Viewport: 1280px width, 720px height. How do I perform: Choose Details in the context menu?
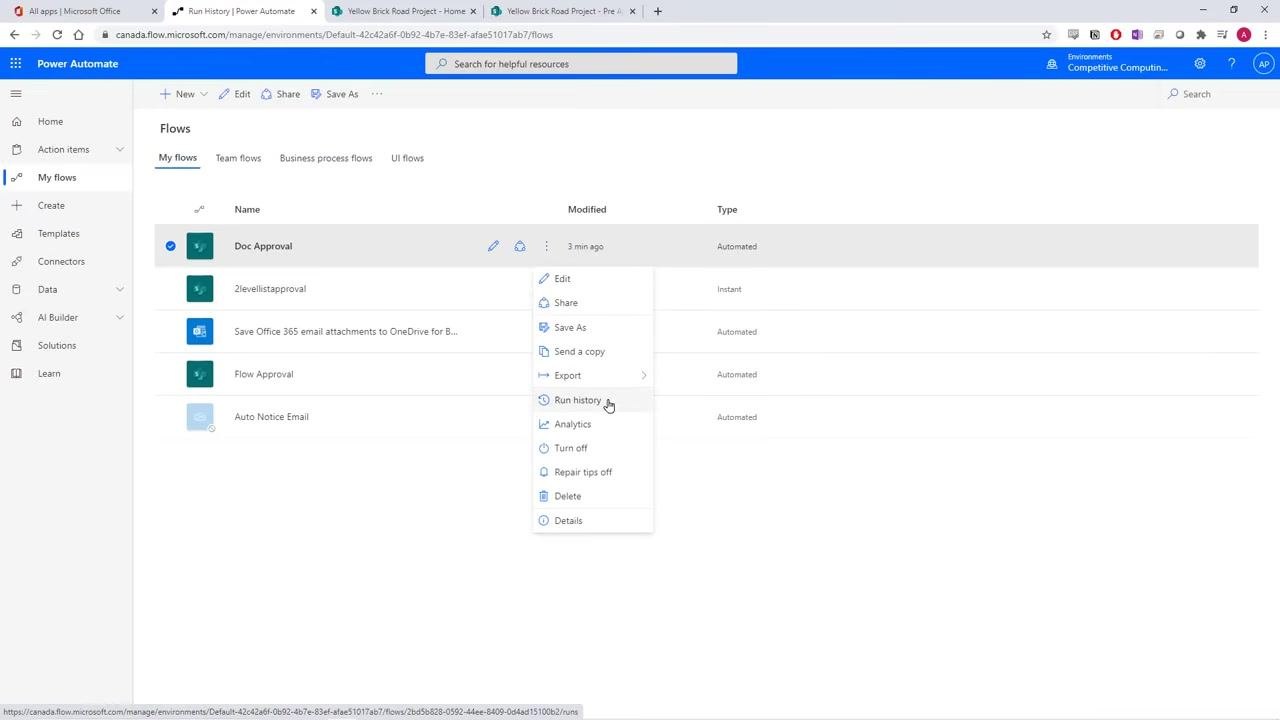[593, 520]
